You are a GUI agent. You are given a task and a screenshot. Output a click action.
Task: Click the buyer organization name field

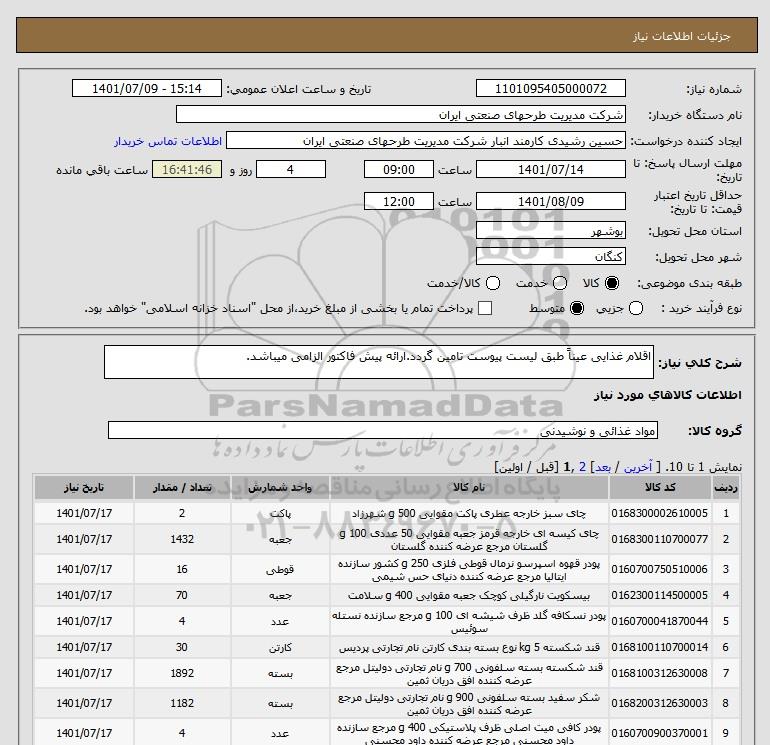click(x=401, y=115)
